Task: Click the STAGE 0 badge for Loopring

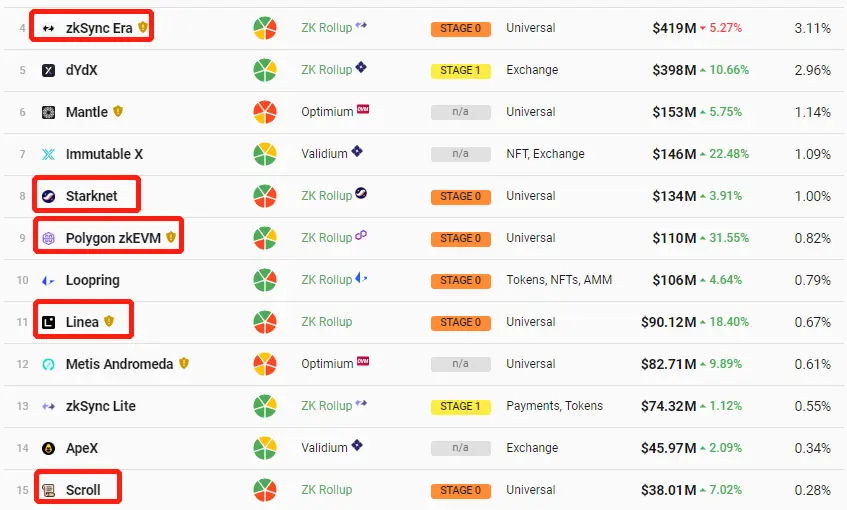Action: pos(460,281)
